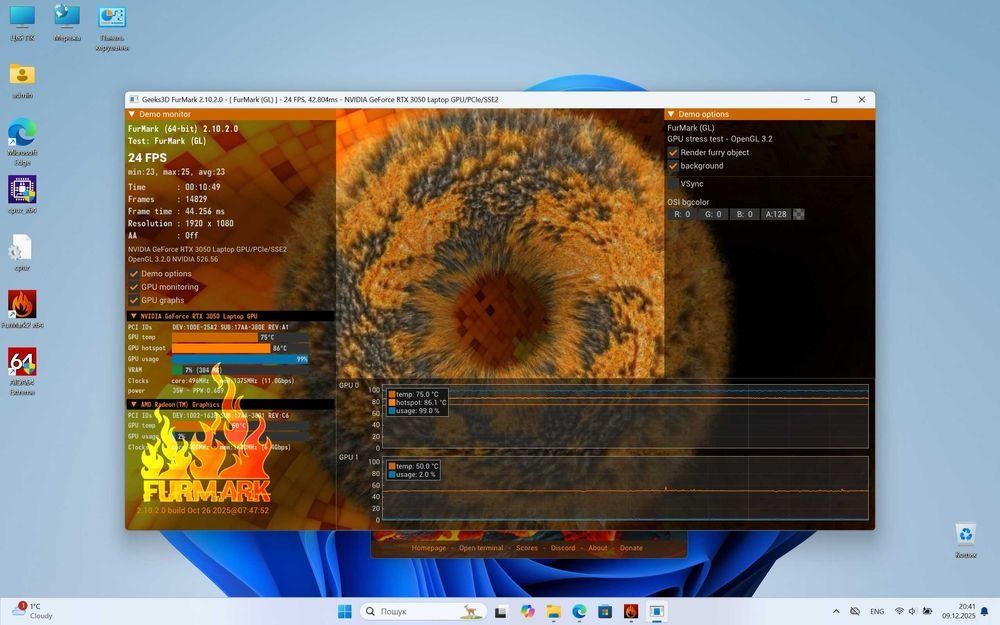Click the About link
1000x625 pixels.
tap(598, 548)
